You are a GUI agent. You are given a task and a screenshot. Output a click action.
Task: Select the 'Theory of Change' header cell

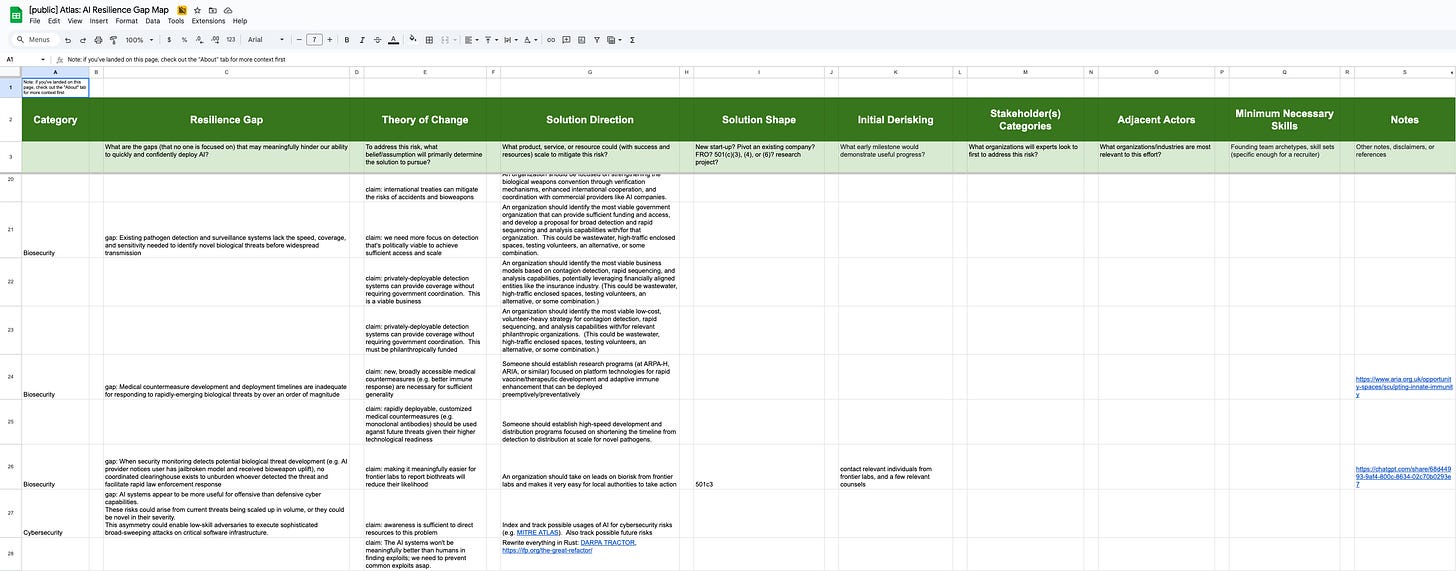coord(424,119)
